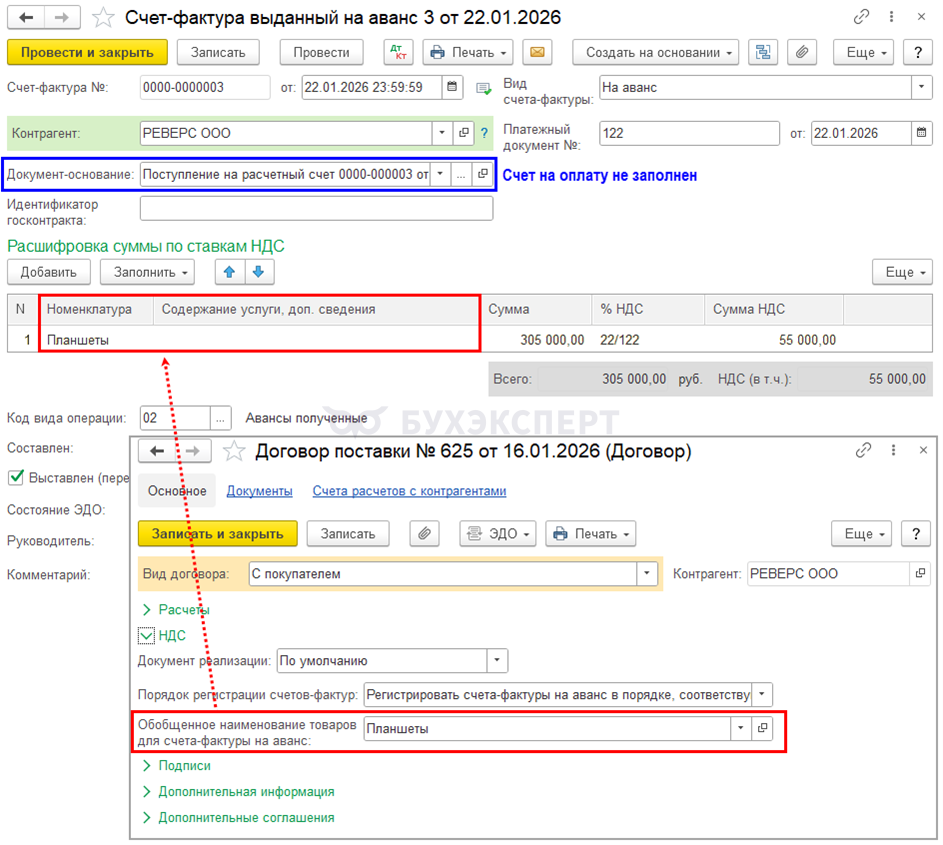Click Платежный документ № field 122
The image size is (943, 845).
[x=689, y=133]
